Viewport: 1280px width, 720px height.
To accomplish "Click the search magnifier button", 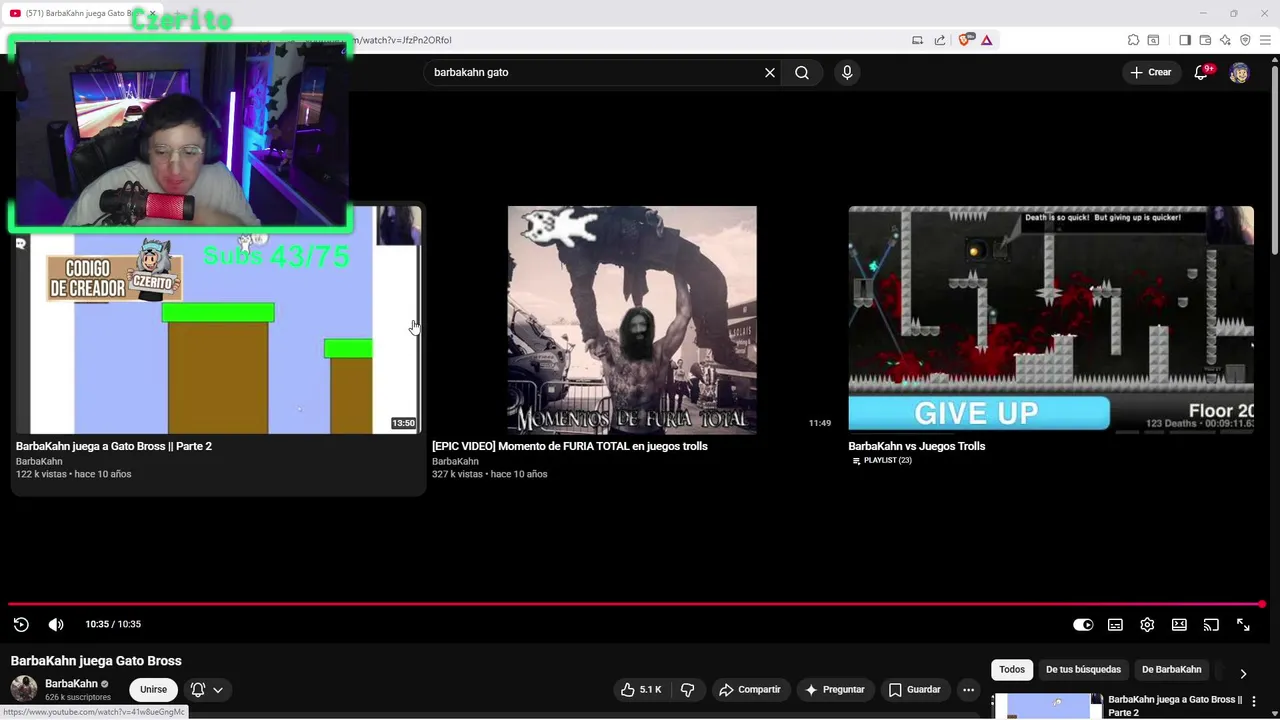I will coord(802,72).
